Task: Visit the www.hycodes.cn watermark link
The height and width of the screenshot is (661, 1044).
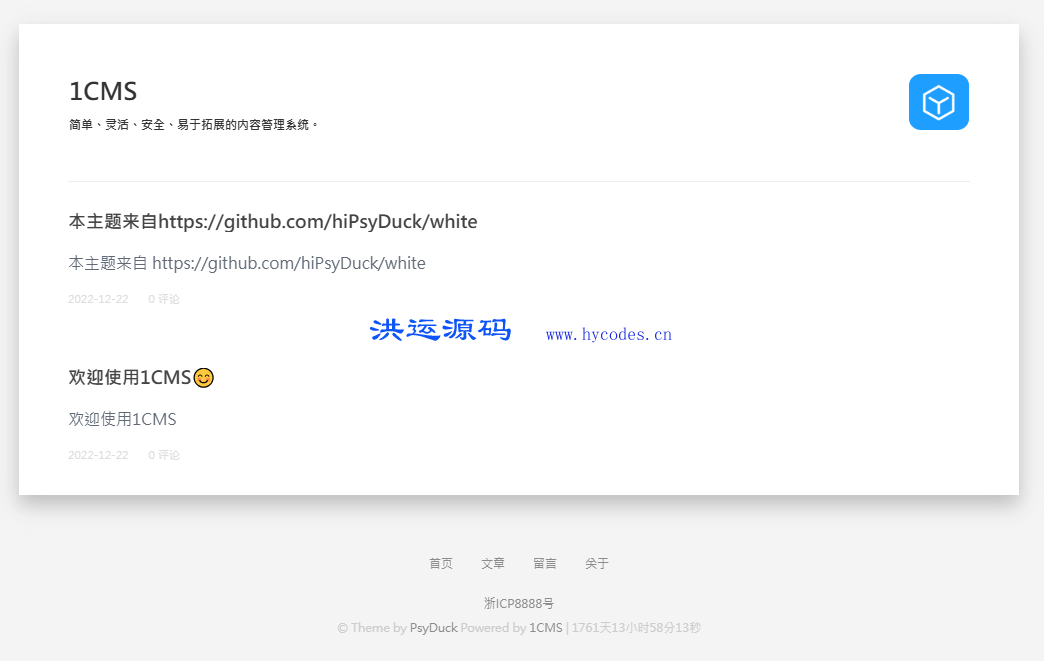Action: coord(609,333)
